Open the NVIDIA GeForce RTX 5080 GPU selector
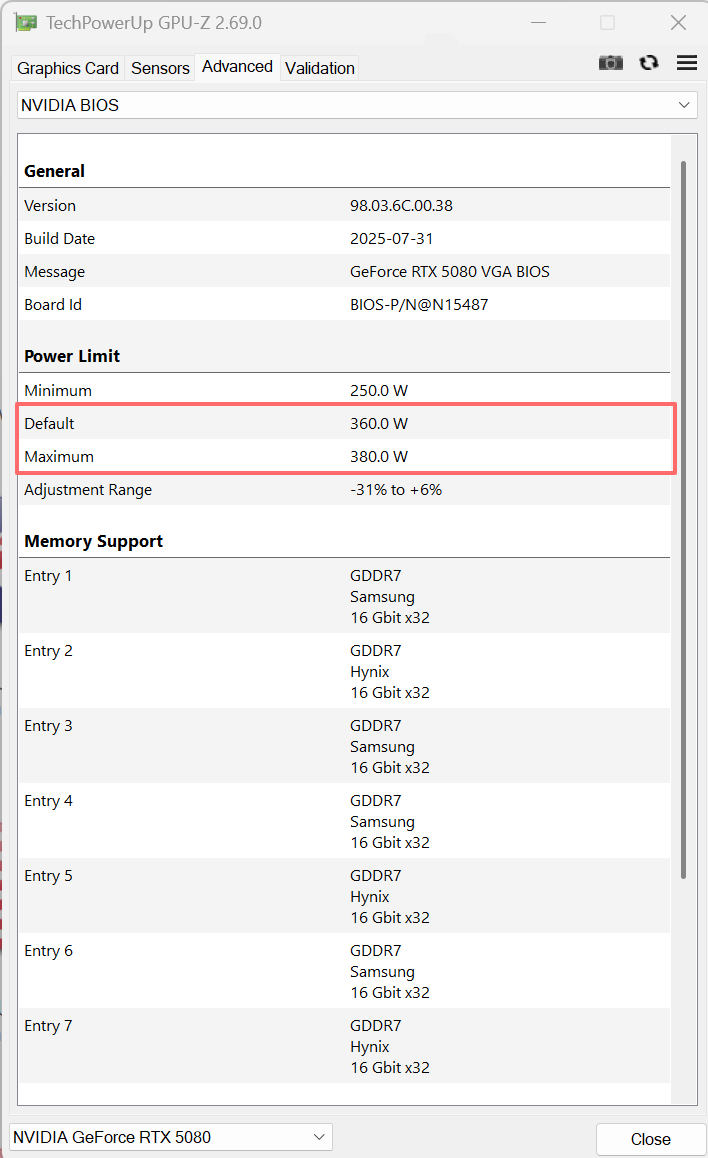708x1158 pixels. pos(171,1137)
